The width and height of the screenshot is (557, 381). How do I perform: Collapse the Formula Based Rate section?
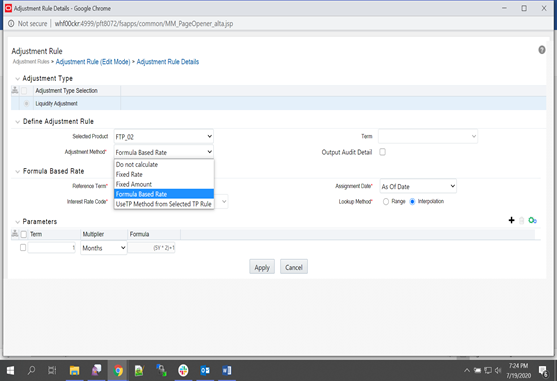click(x=17, y=172)
